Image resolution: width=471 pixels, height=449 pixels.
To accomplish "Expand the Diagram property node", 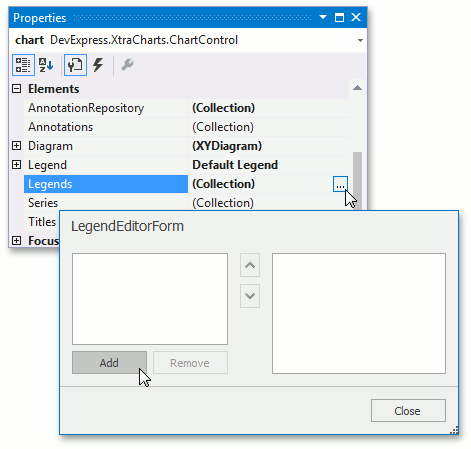I will (16, 146).
